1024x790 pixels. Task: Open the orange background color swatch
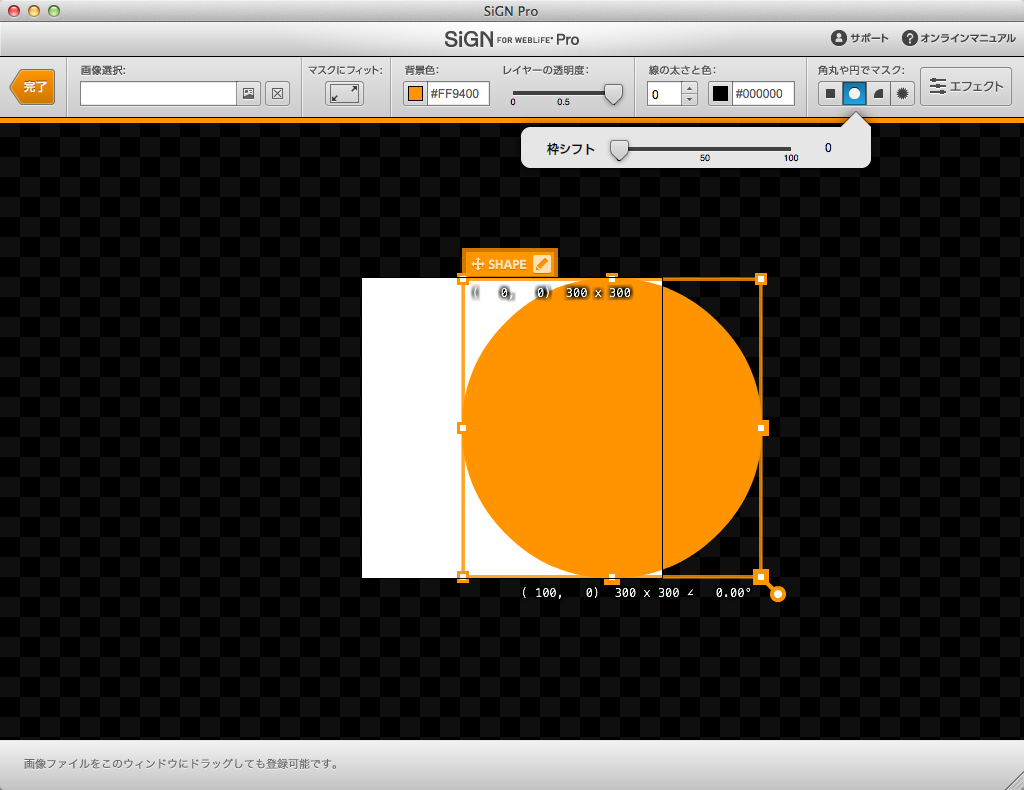pyautogui.click(x=415, y=93)
